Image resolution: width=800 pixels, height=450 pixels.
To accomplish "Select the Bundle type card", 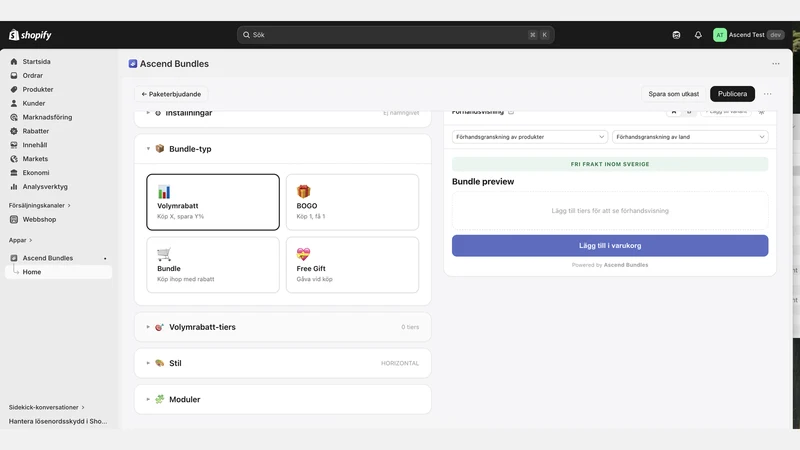I will tap(213, 265).
